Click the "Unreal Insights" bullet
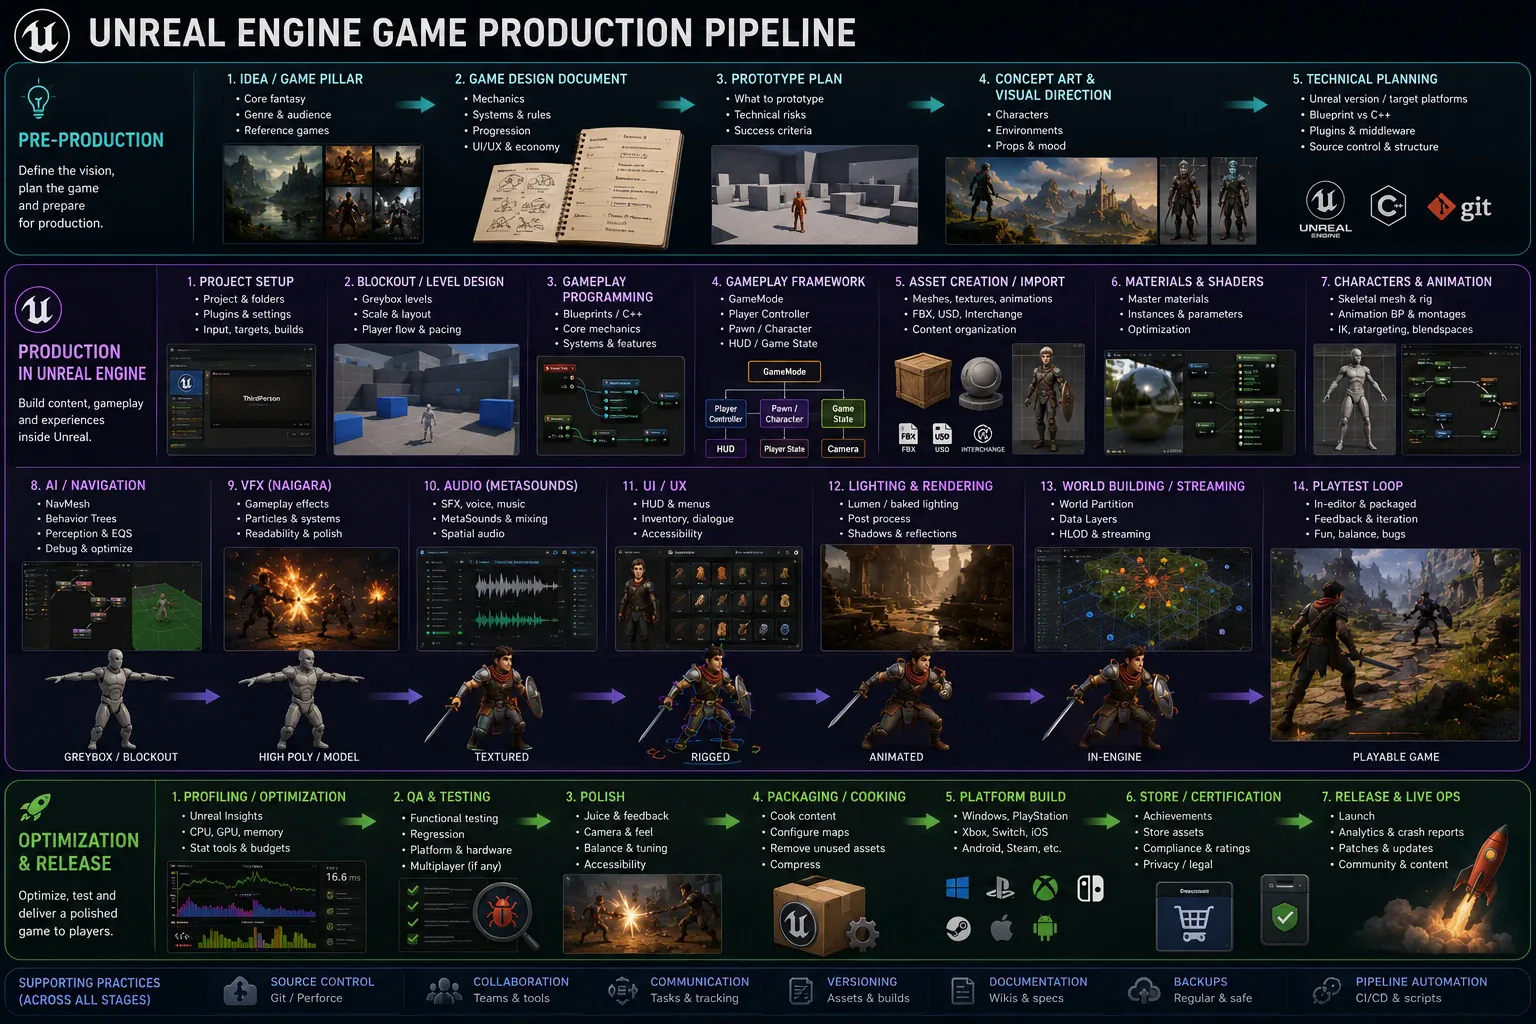The width and height of the screenshot is (1536, 1024). pyautogui.click(x=226, y=816)
